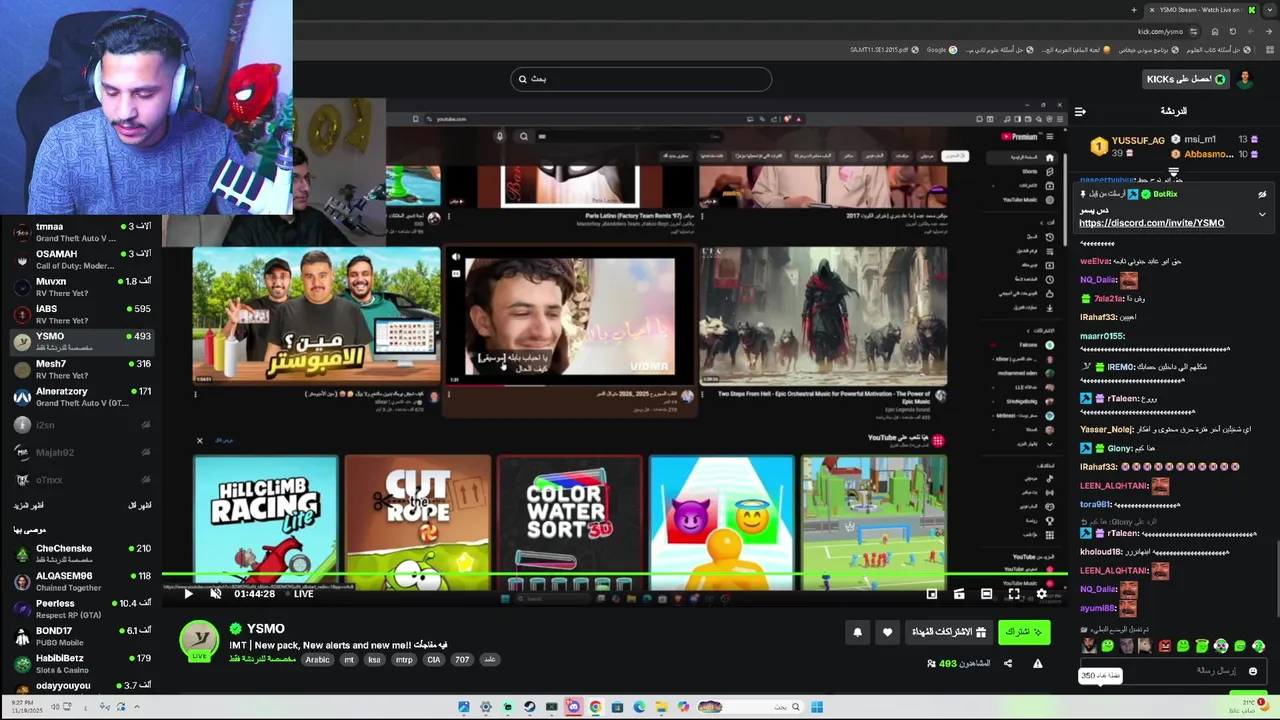The height and width of the screenshot is (720, 1280).
Task: Open offline channel i2sn in sidebar
Action: [x=82, y=425]
